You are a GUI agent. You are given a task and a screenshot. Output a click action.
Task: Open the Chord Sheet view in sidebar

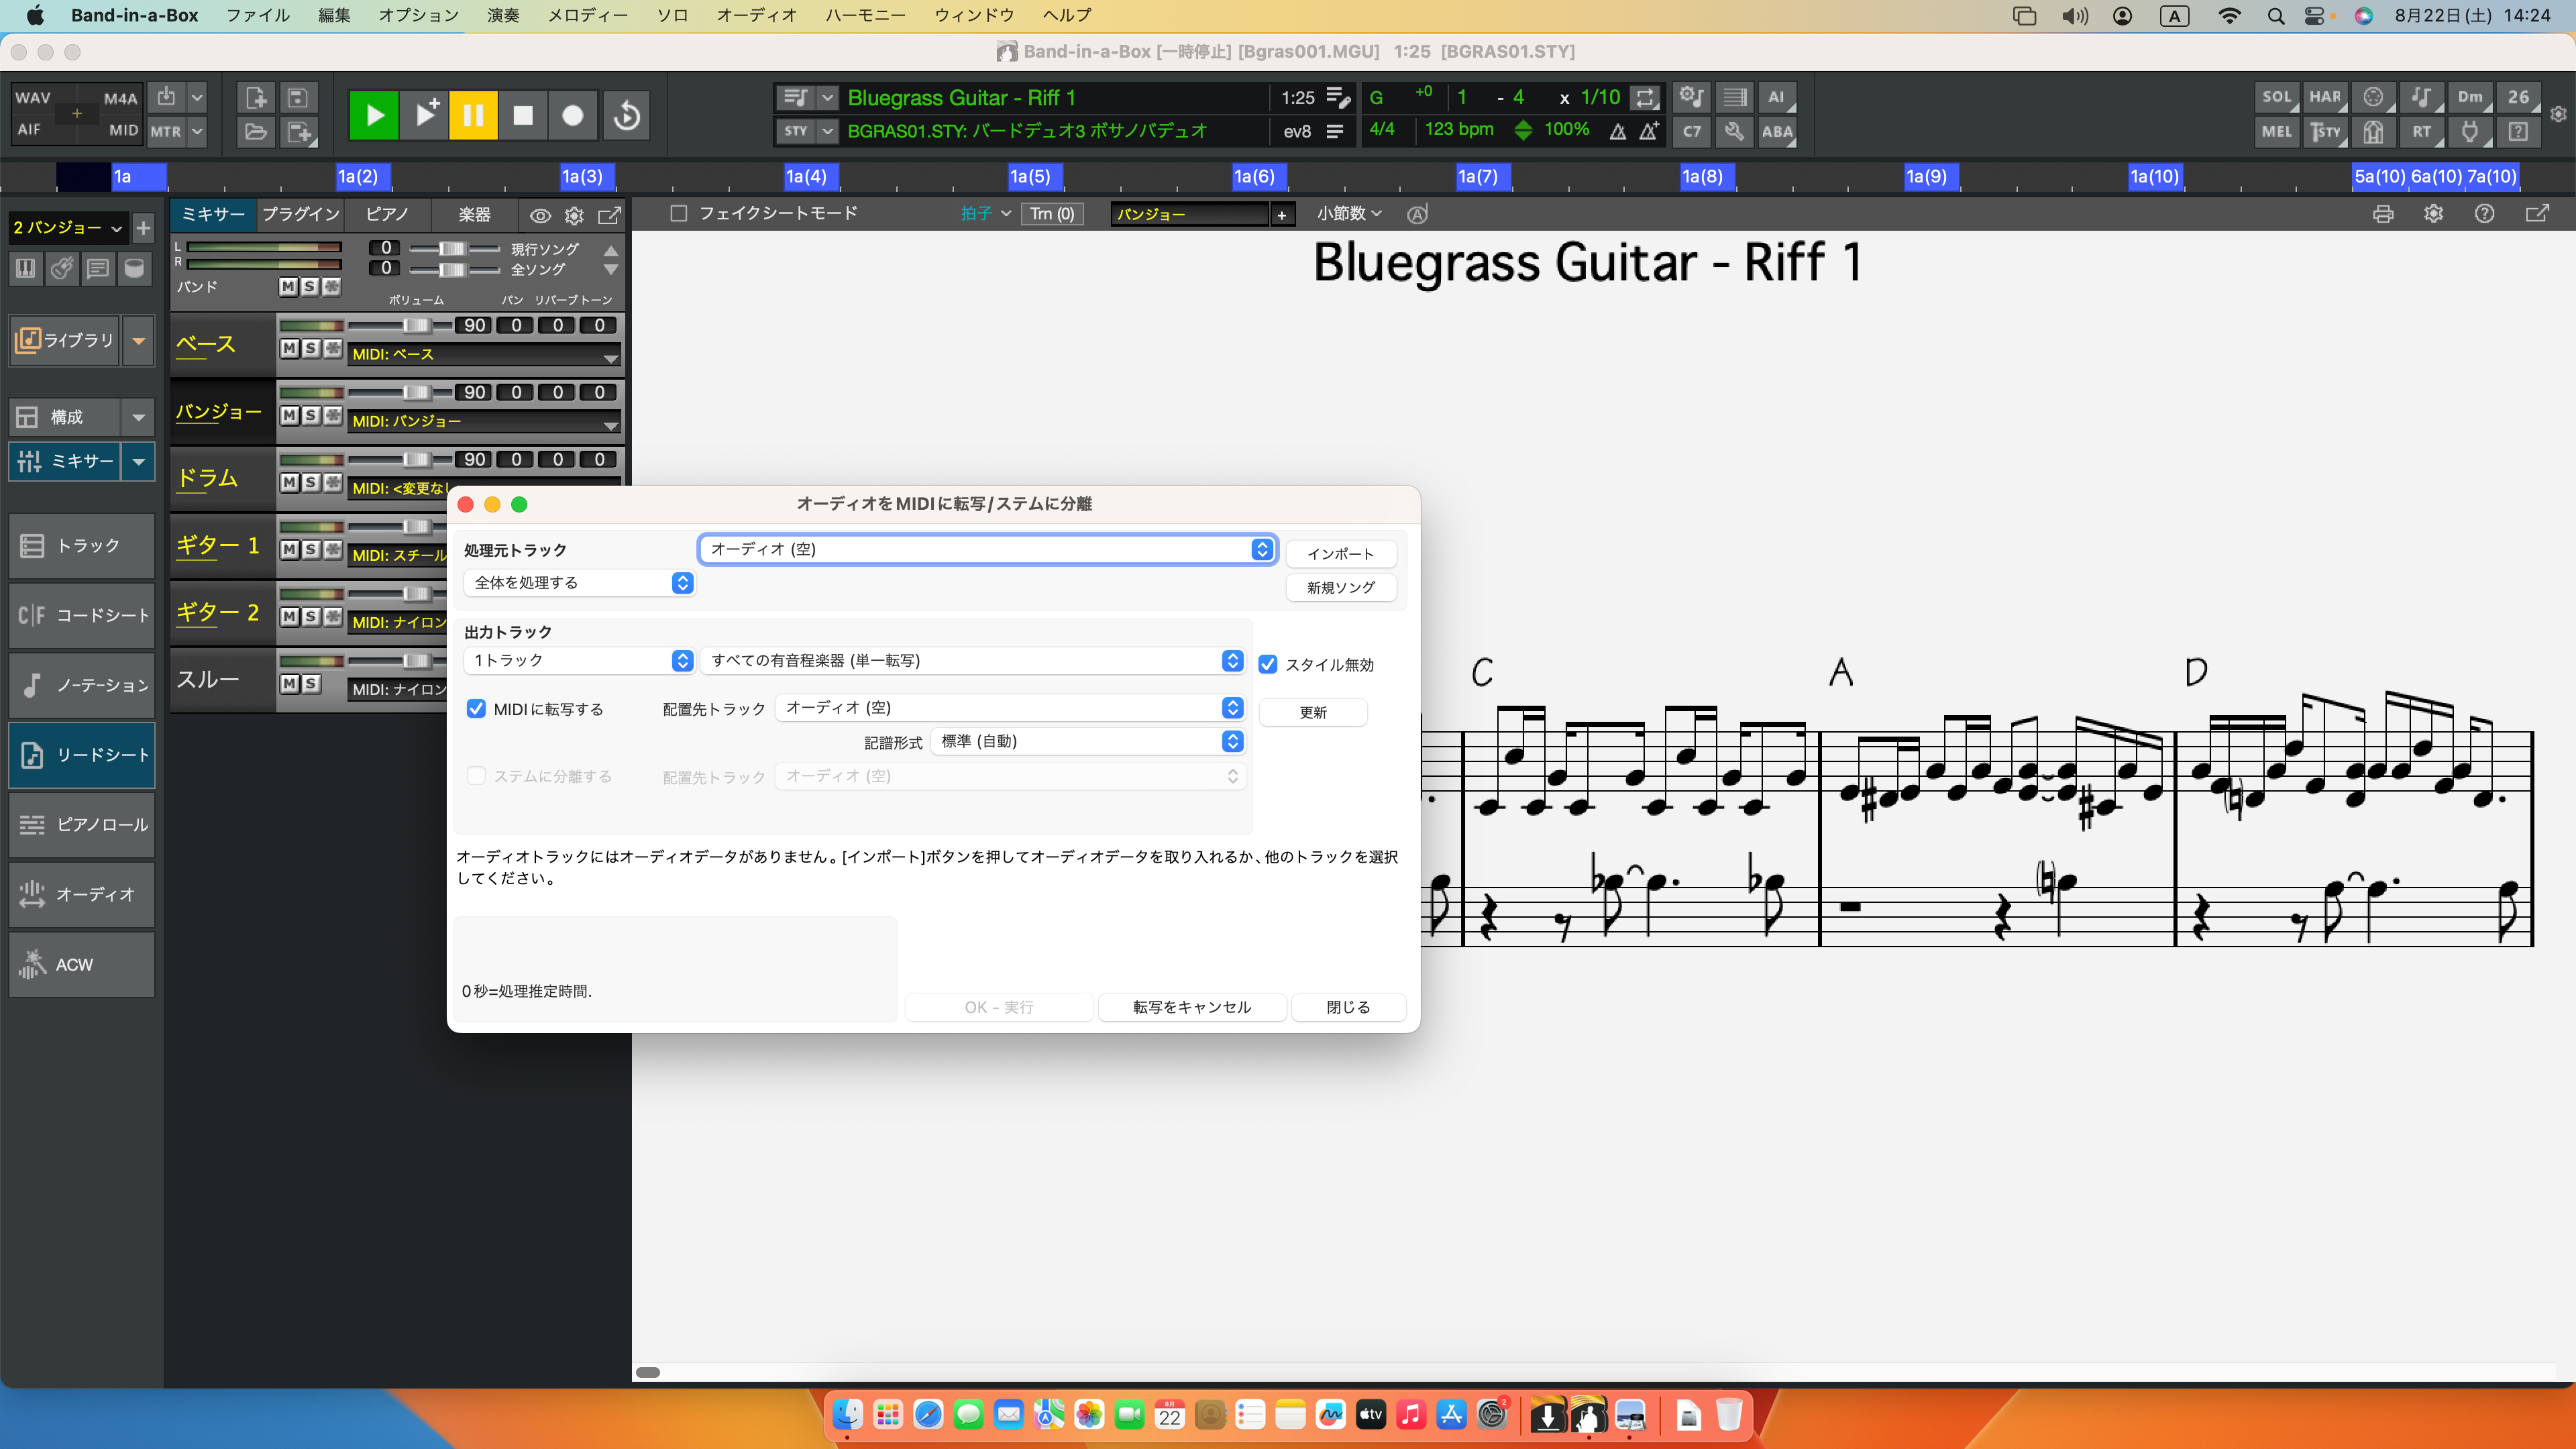pos(82,615)
